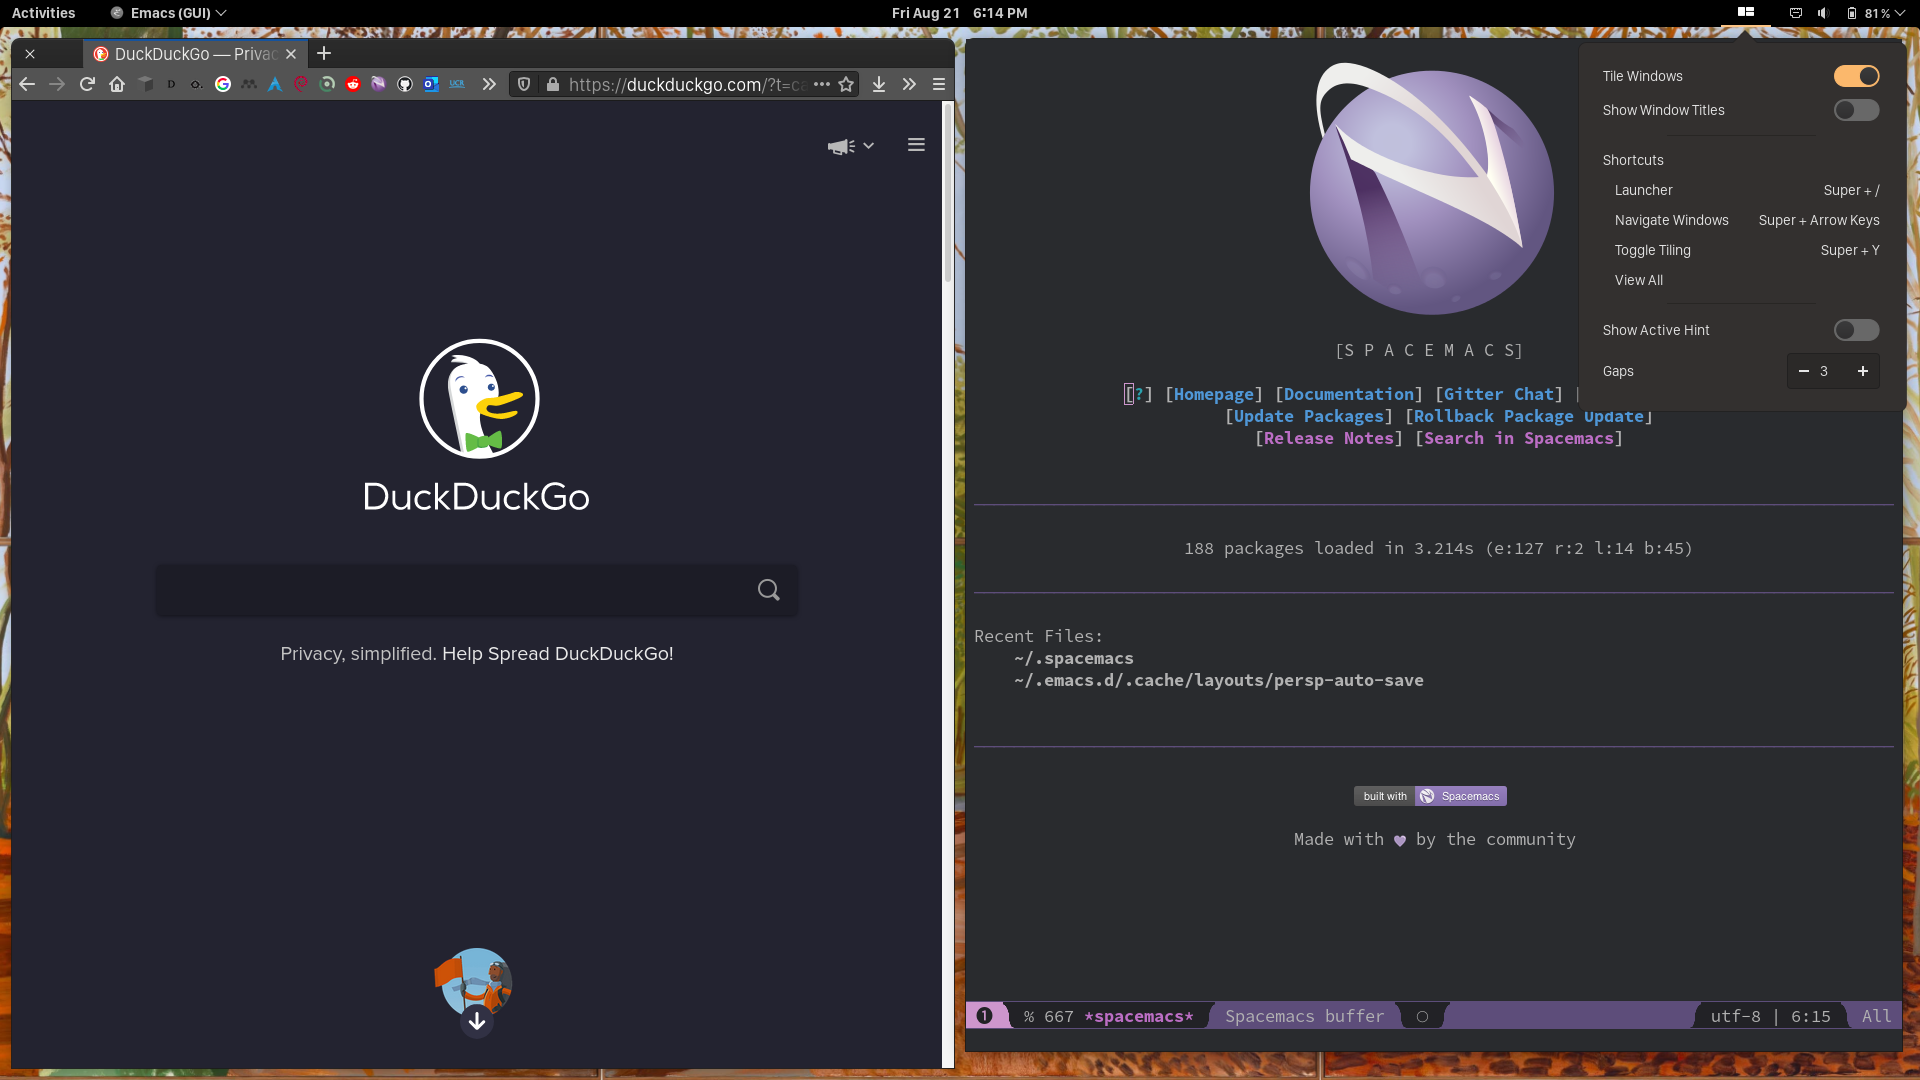Open the Firefox Downloads panel
The width and height of the screenshot is (1920, 1080).
[879, 84]
